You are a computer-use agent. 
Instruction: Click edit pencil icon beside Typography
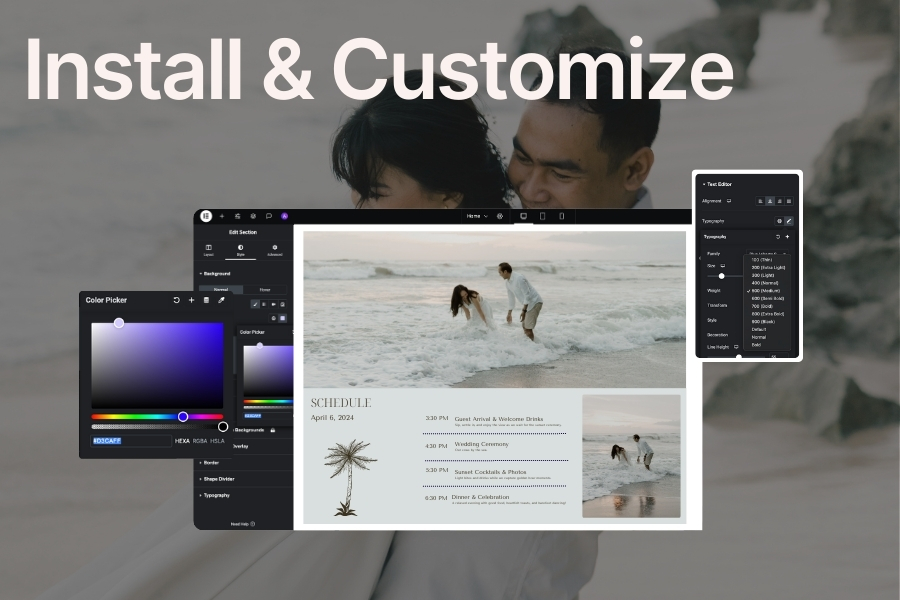click(788, 220)
